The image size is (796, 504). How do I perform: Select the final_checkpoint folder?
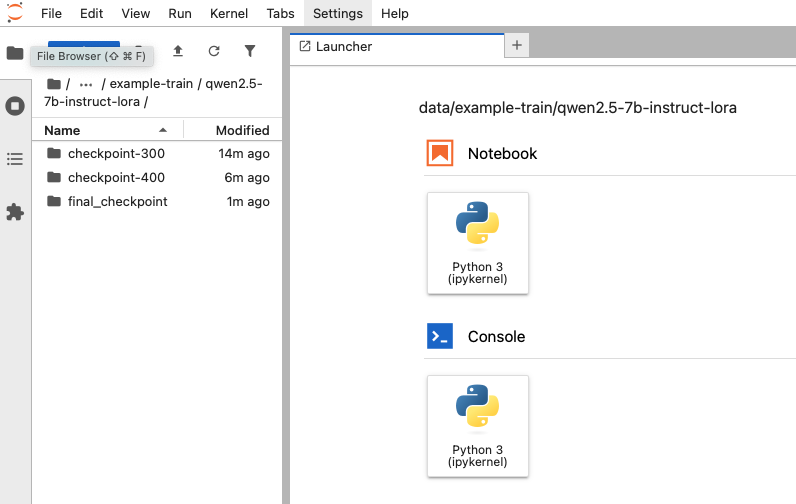(117, 202)
